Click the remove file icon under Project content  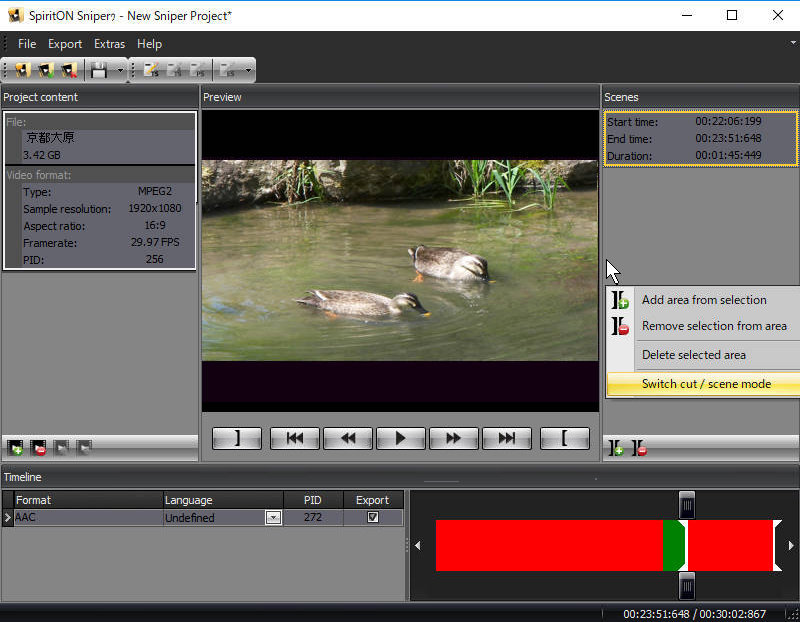click(39, 448)
